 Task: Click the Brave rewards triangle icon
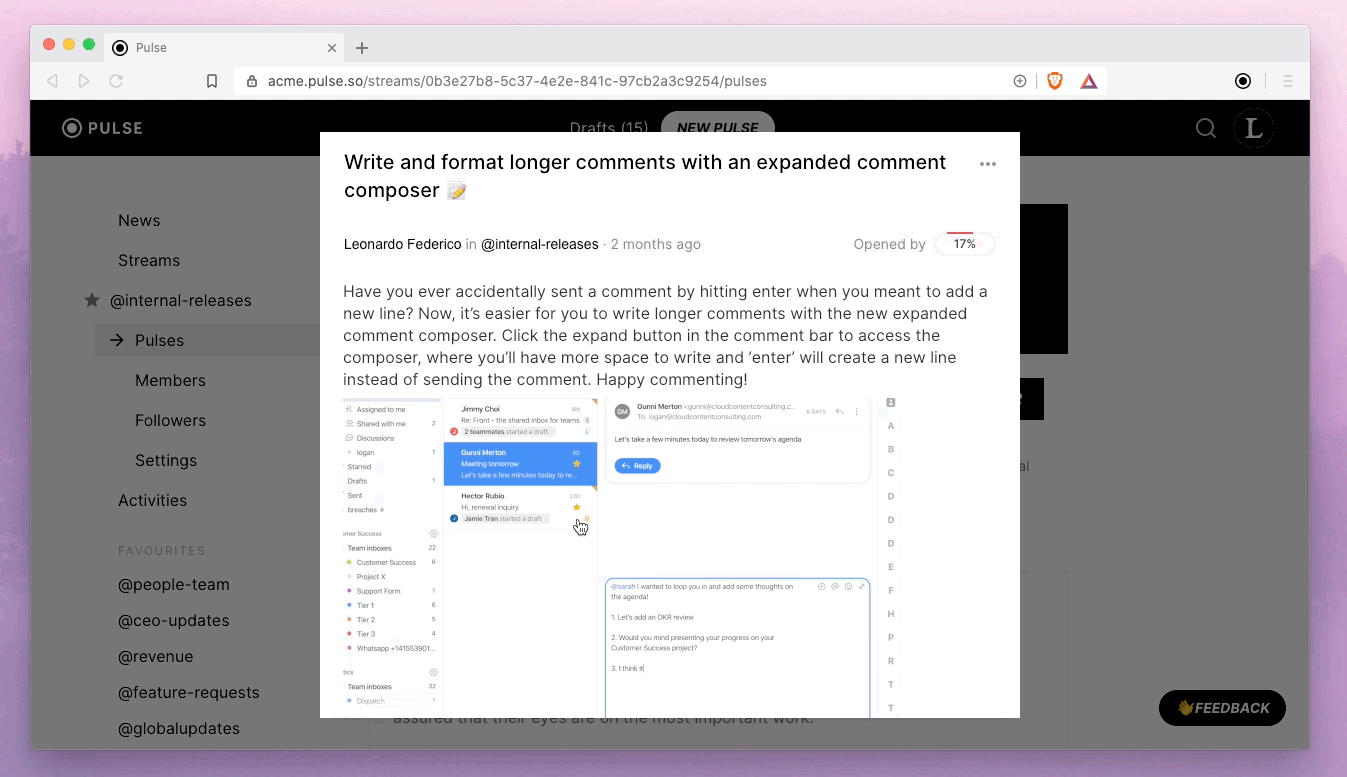pos(1089,81)
